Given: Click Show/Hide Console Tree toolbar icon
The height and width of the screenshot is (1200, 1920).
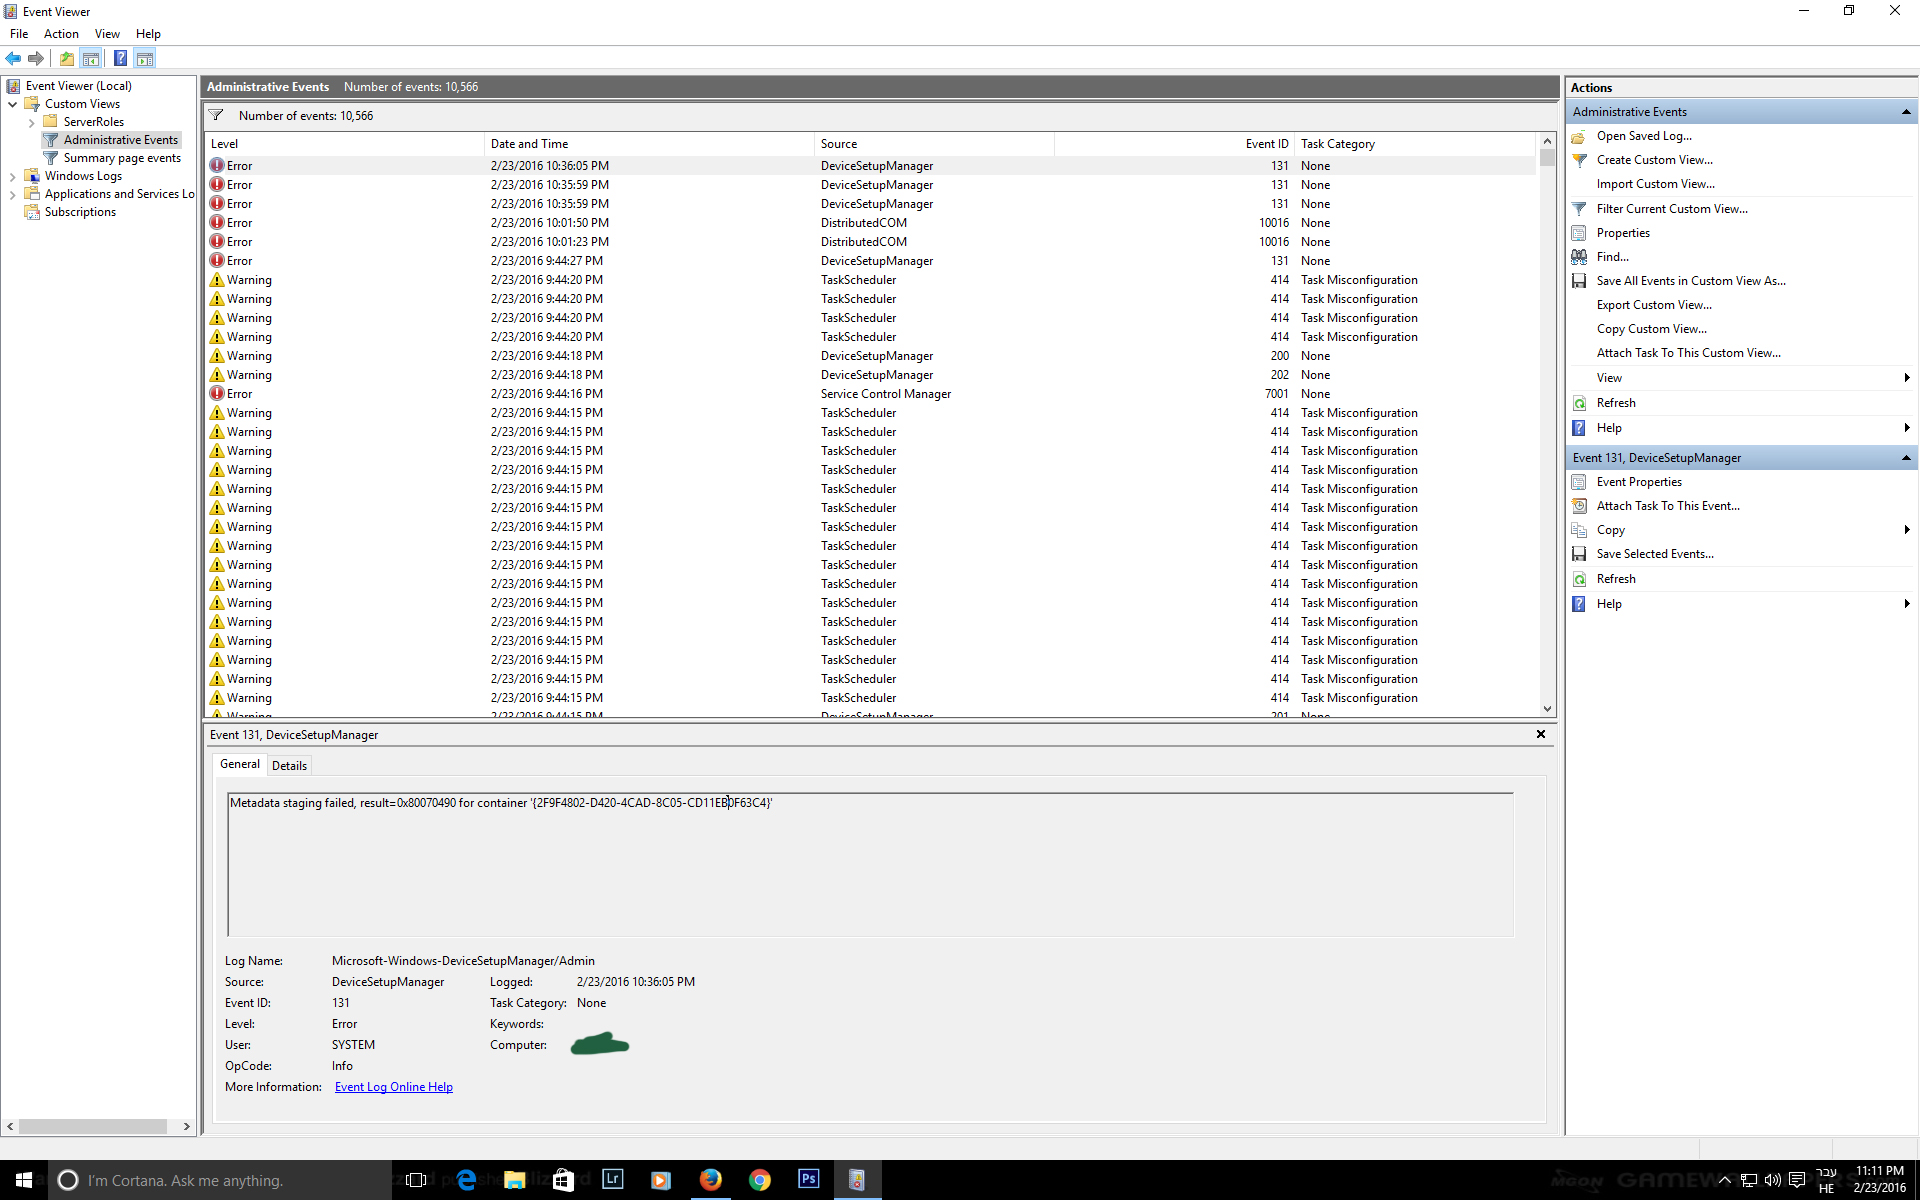Looking at the screenshot, I should point(91,58).
